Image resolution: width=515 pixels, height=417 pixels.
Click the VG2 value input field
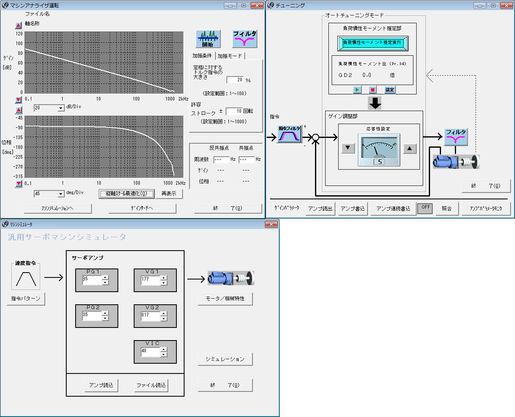150,316
